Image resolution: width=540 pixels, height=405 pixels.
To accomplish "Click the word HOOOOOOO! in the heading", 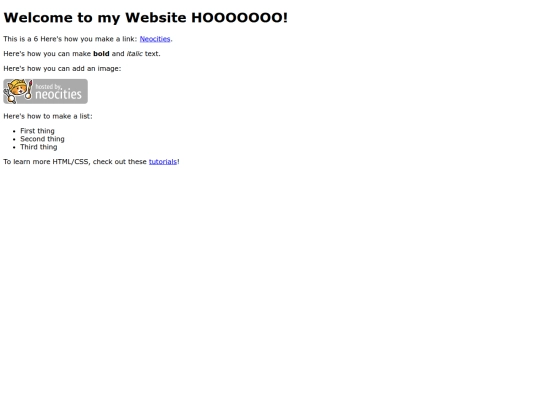I will pos(239,18).
